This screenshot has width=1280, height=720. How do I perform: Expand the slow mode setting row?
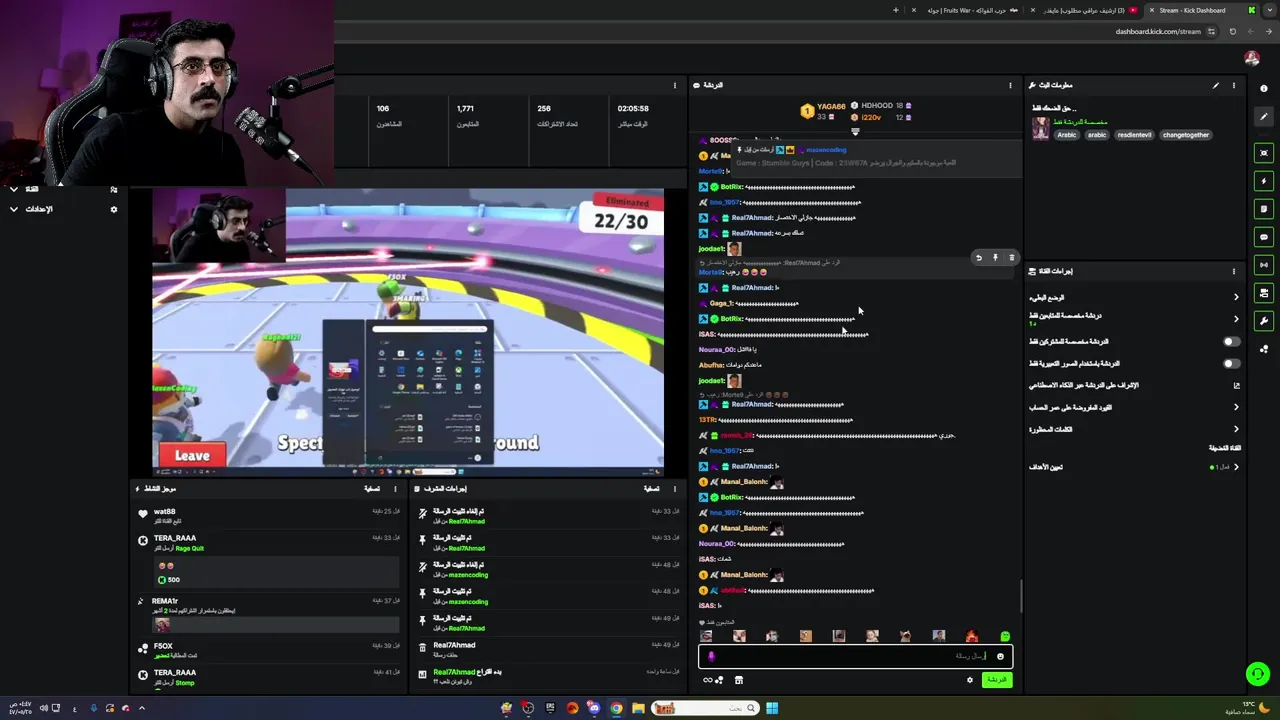1134,297
